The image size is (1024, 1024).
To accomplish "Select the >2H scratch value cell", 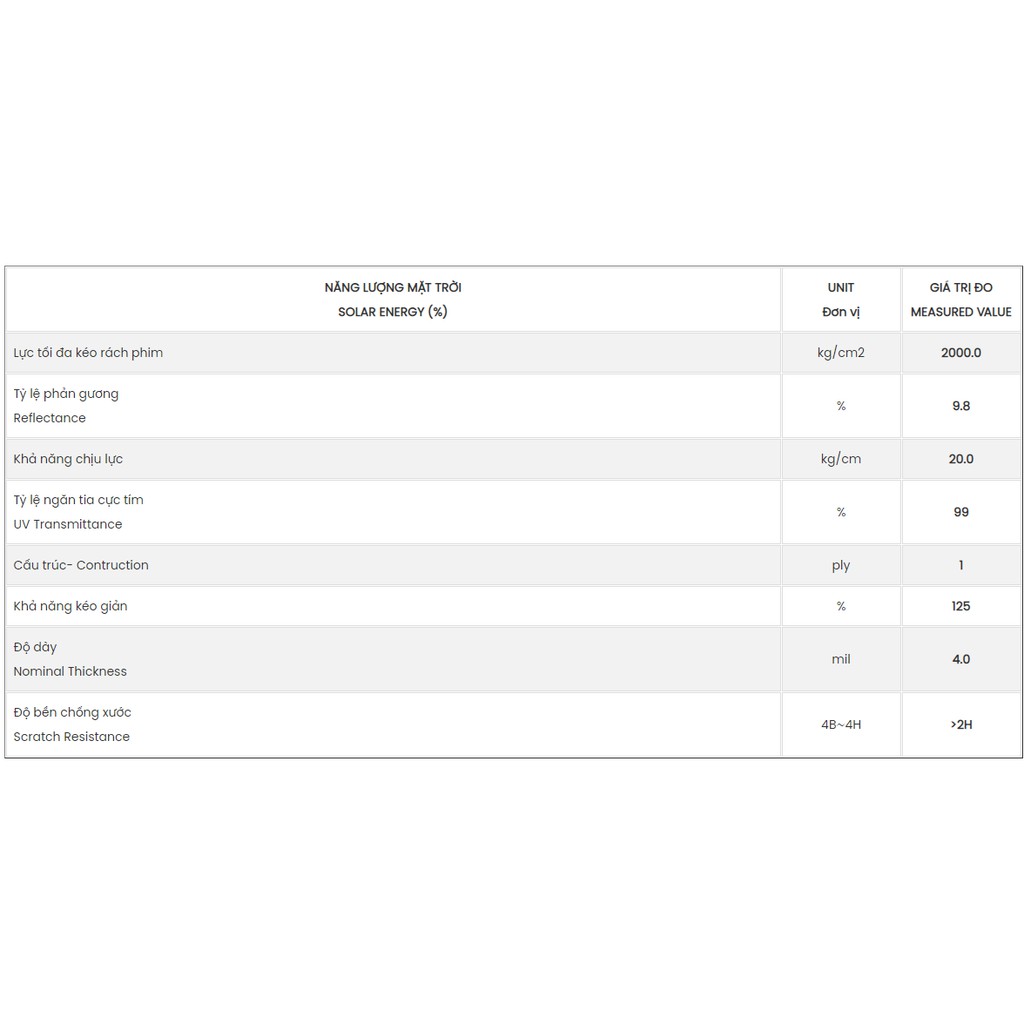I will click(x=961, y=724).
